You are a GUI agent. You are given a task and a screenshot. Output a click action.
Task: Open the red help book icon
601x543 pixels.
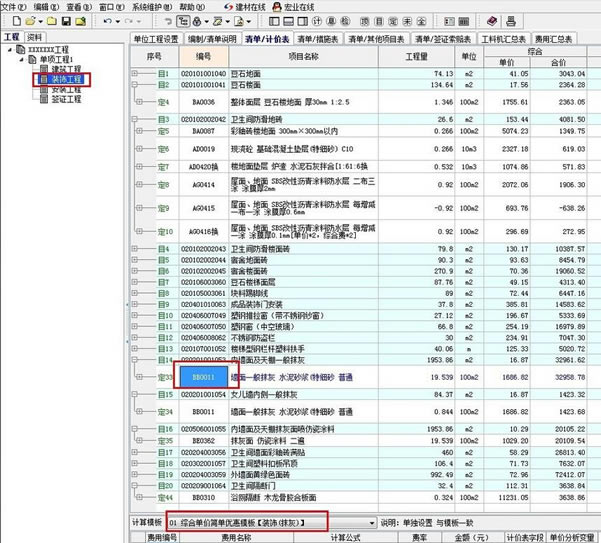492,21
